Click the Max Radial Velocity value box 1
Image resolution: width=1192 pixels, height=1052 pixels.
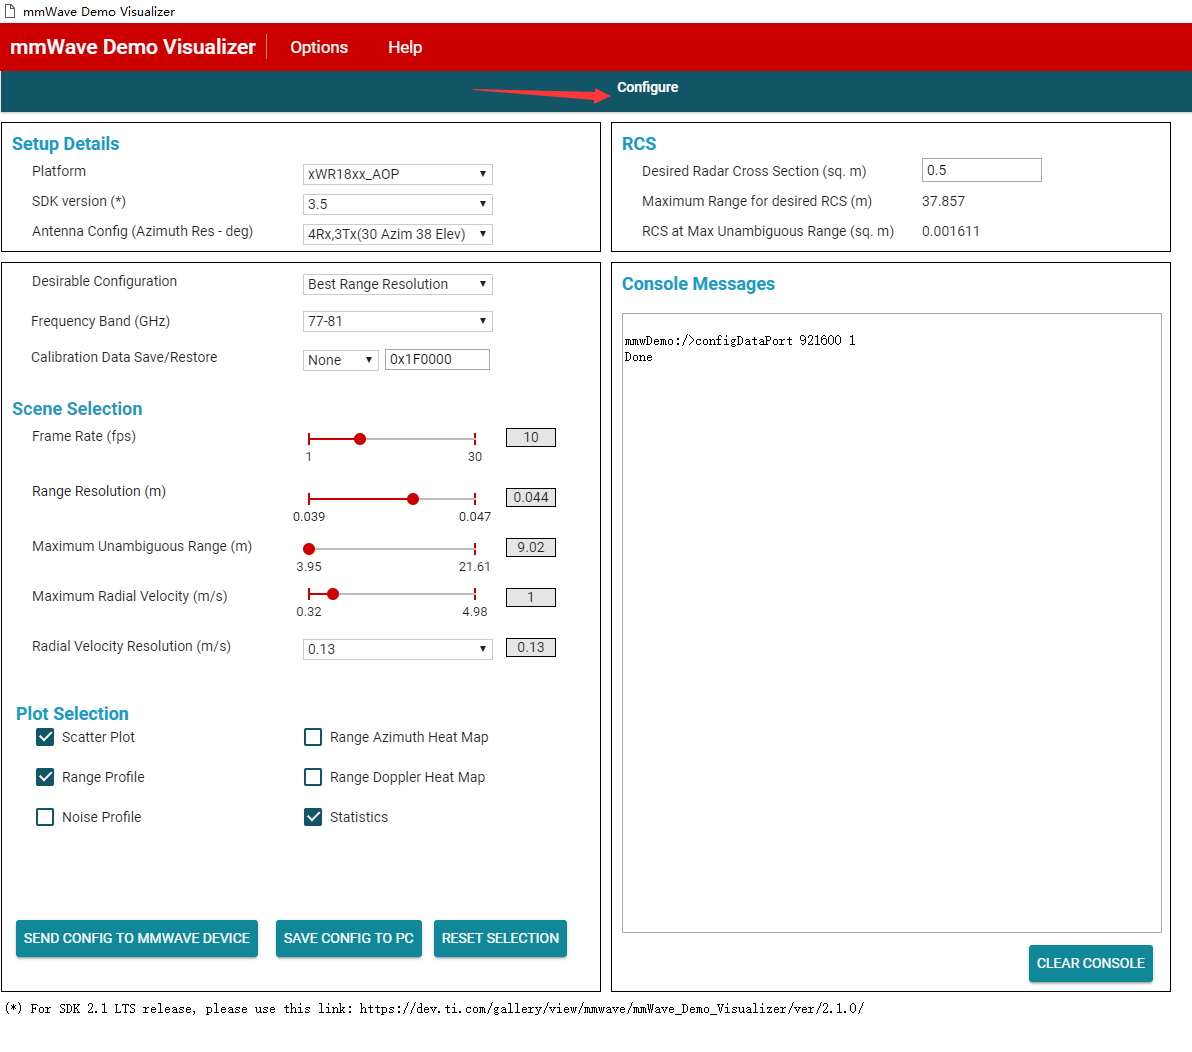[531, 597]
